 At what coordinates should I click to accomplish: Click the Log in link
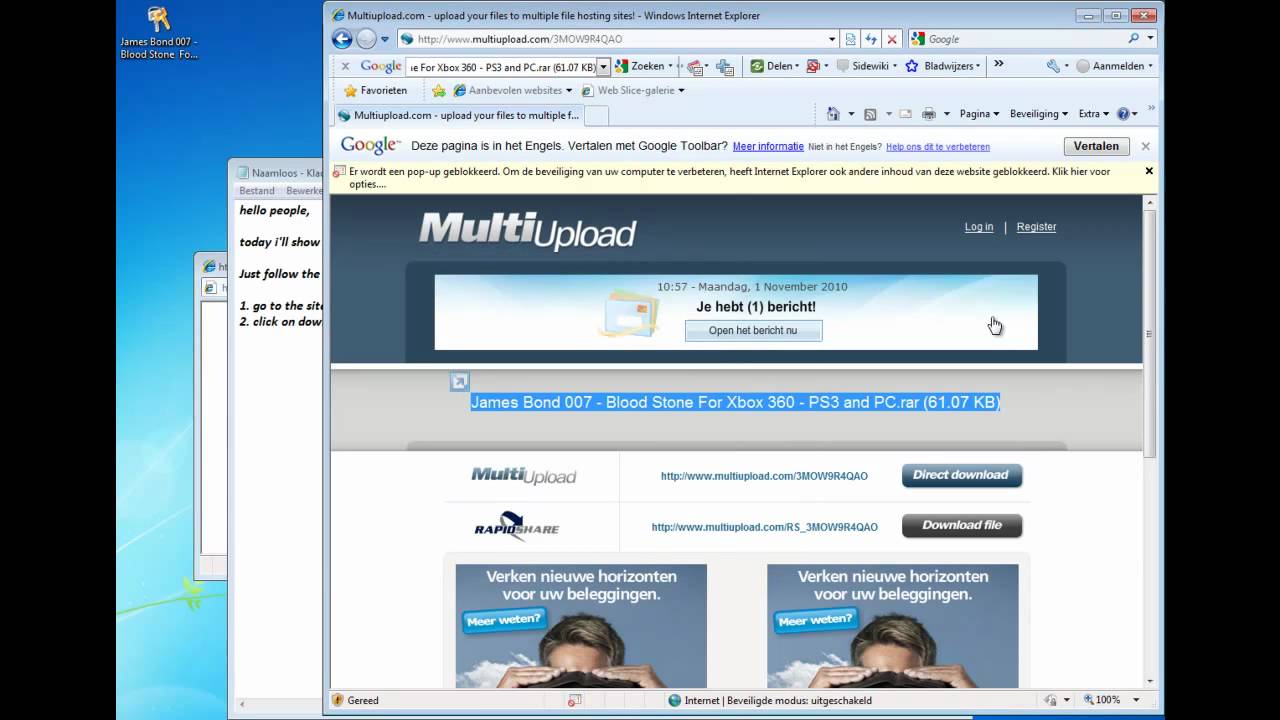979,227
